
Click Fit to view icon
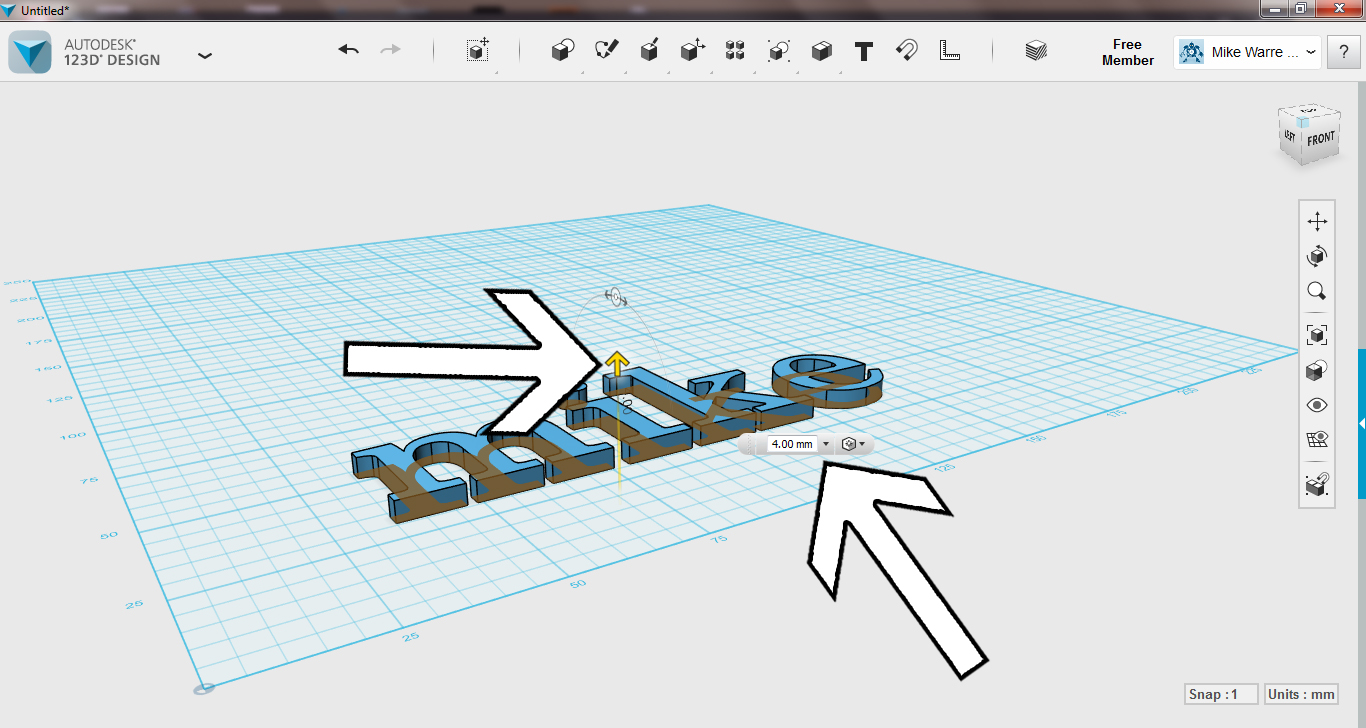(1317, 334)
